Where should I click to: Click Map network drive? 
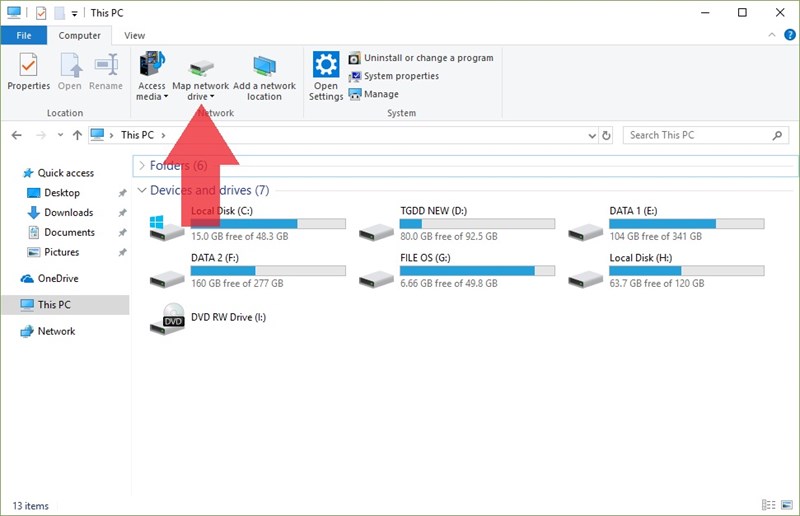tap(201, 76)
